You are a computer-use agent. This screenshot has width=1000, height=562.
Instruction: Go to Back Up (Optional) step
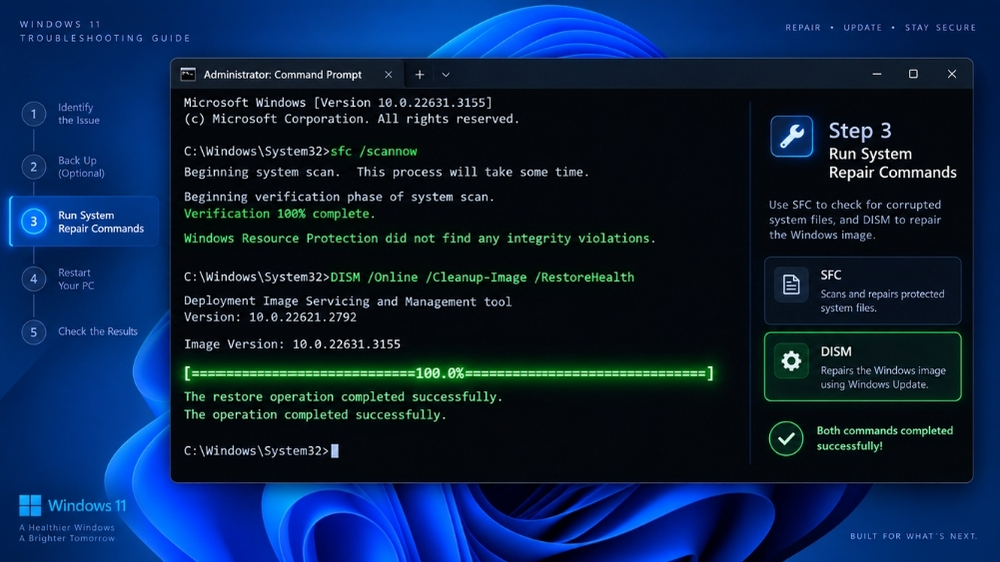(x=81, y=166)
